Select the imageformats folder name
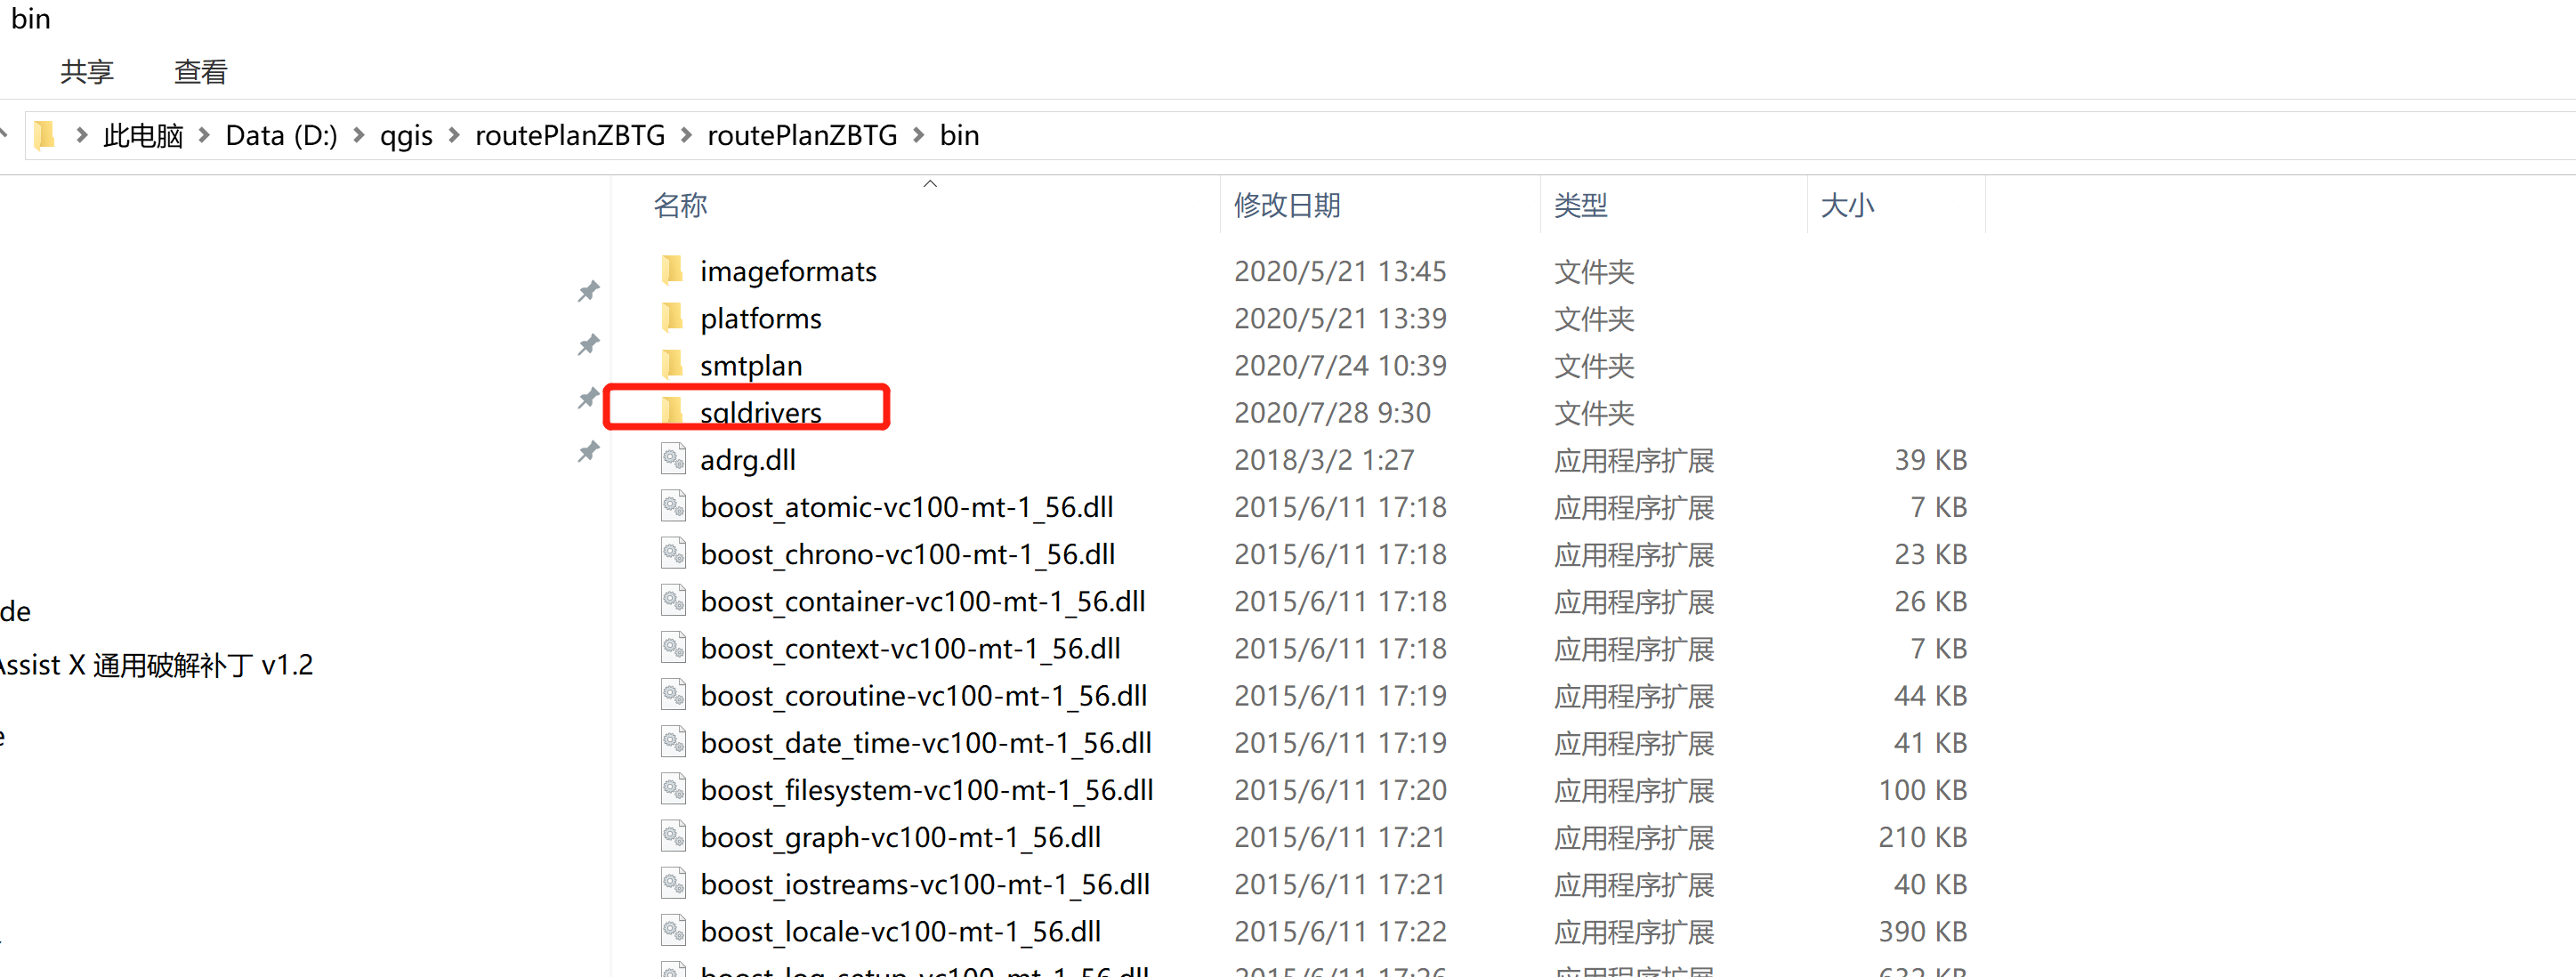This screenshot has height=977, width=2576. [788, 271]
